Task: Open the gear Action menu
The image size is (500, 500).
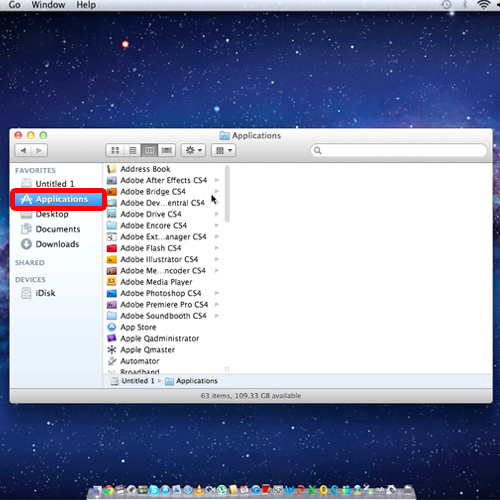Action: coord(193,150)
